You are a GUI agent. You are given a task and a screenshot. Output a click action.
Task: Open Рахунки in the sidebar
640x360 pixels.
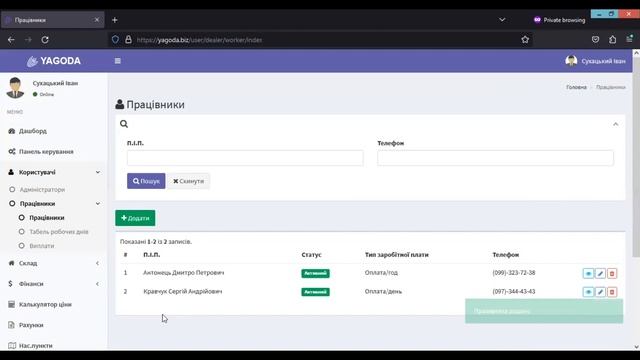coord(31,325)
